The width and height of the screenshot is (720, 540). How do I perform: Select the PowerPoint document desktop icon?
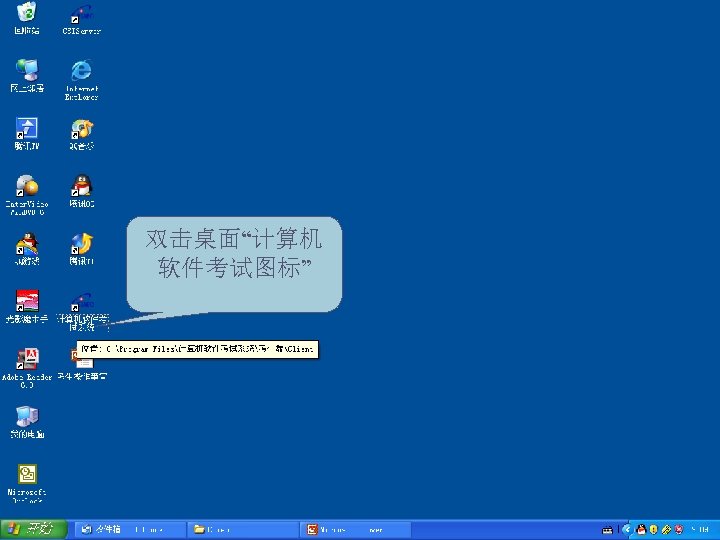(x=83, y=365)
